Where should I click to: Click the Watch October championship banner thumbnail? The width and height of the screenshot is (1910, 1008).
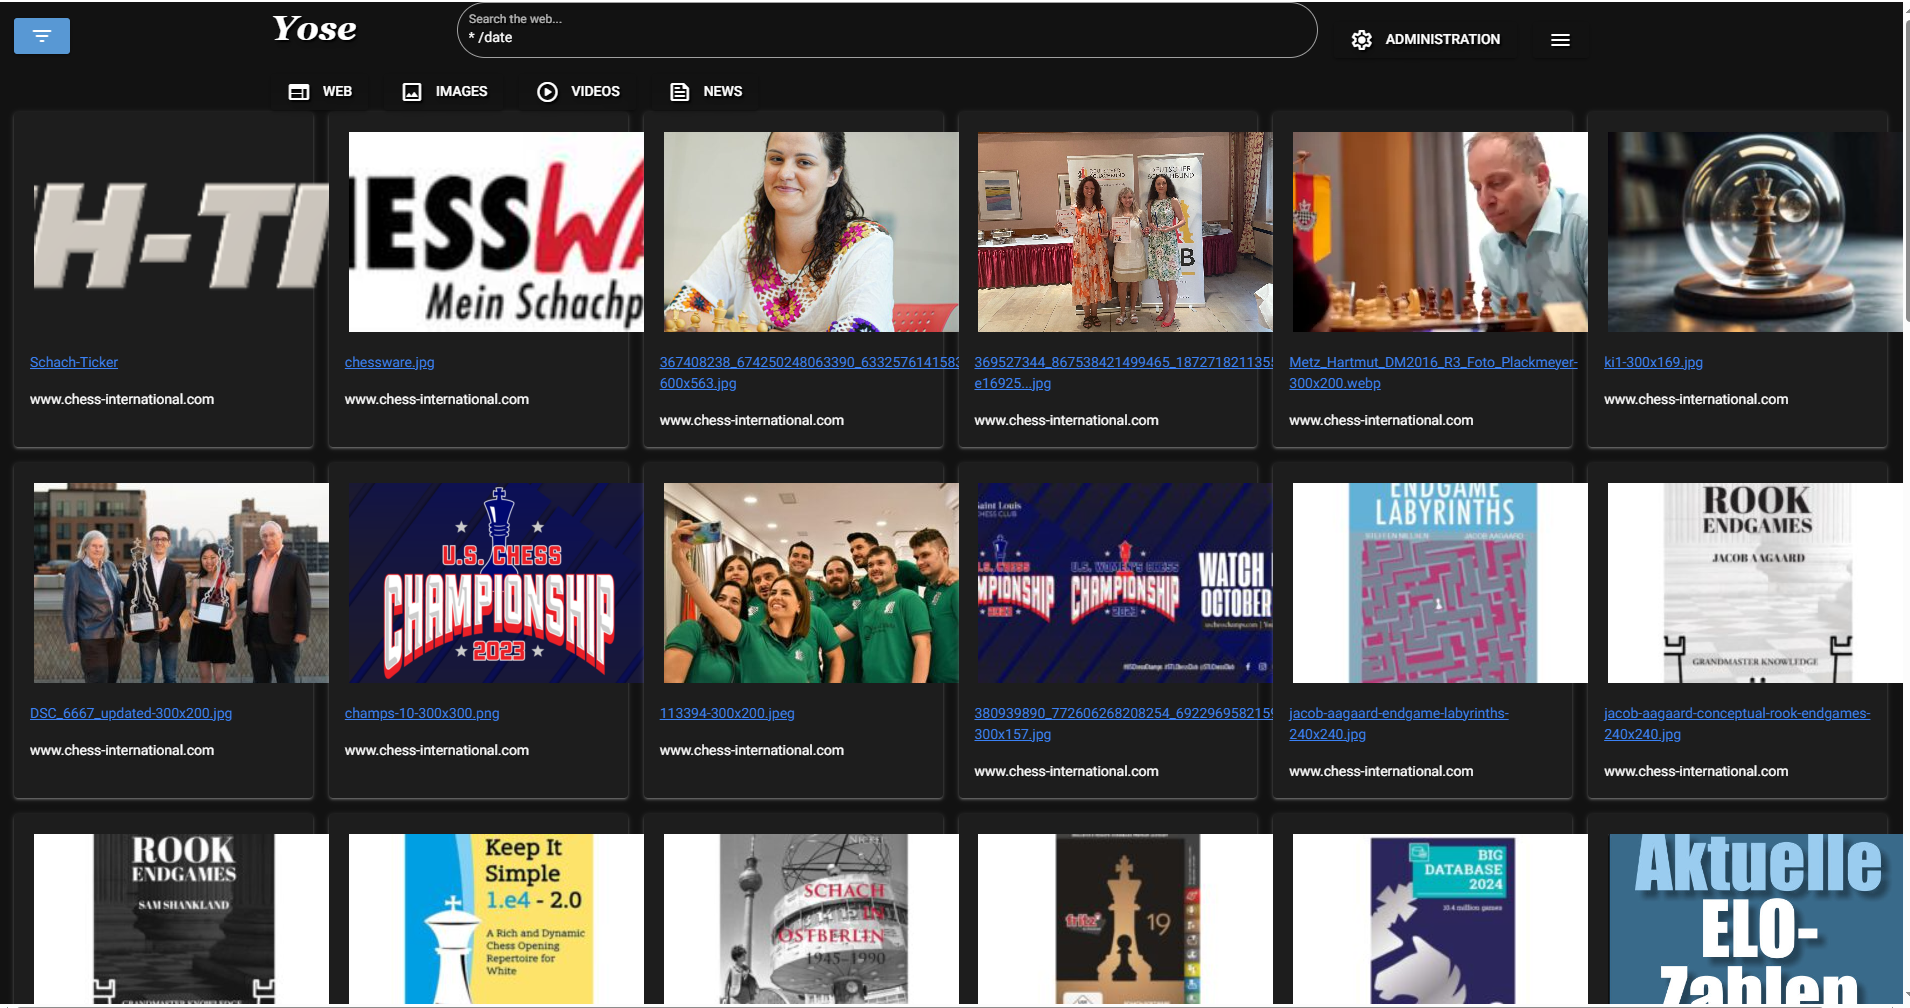1125,583
